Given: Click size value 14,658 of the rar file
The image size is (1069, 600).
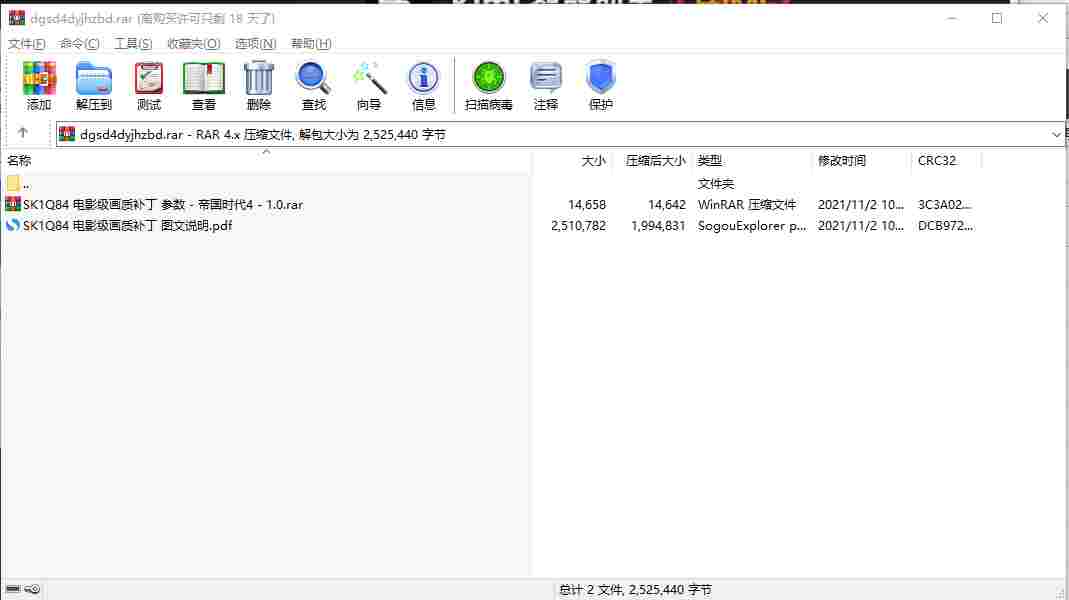Looking at the screenshot, I should click(x=587, y=205).
